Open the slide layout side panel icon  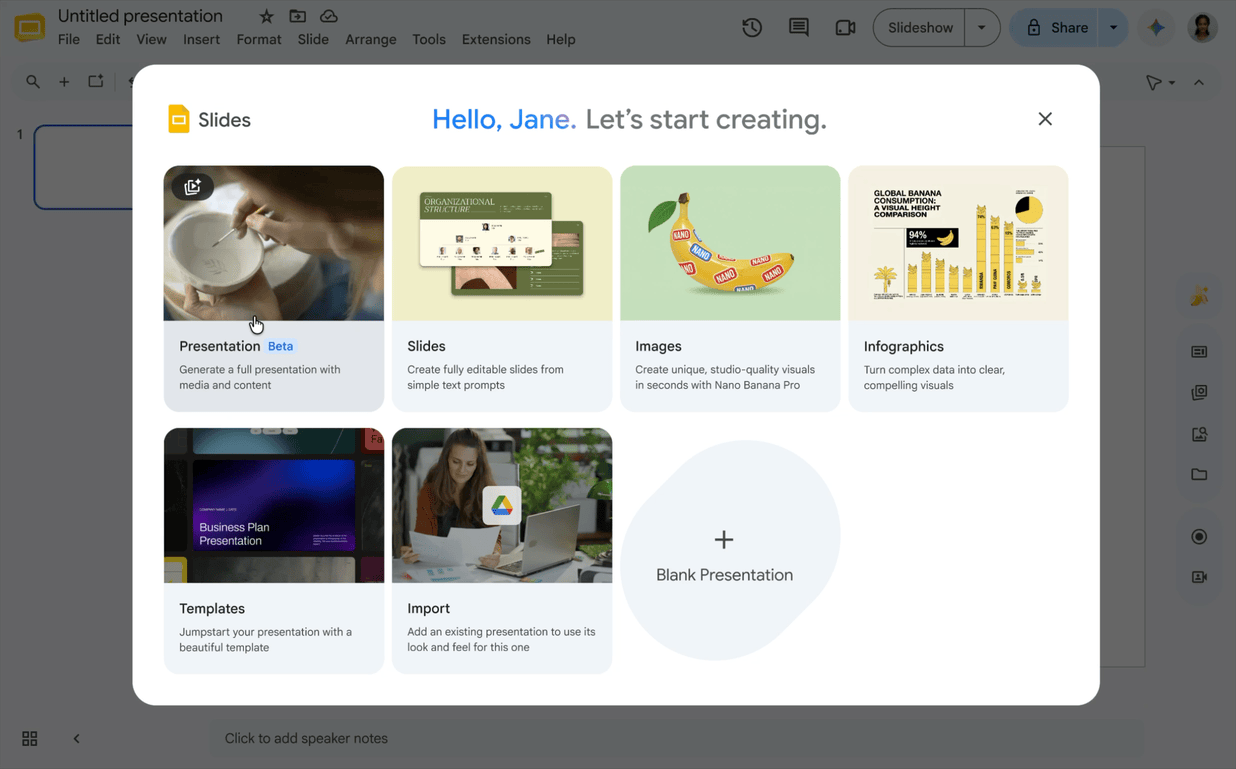(x=1199, y=352)
